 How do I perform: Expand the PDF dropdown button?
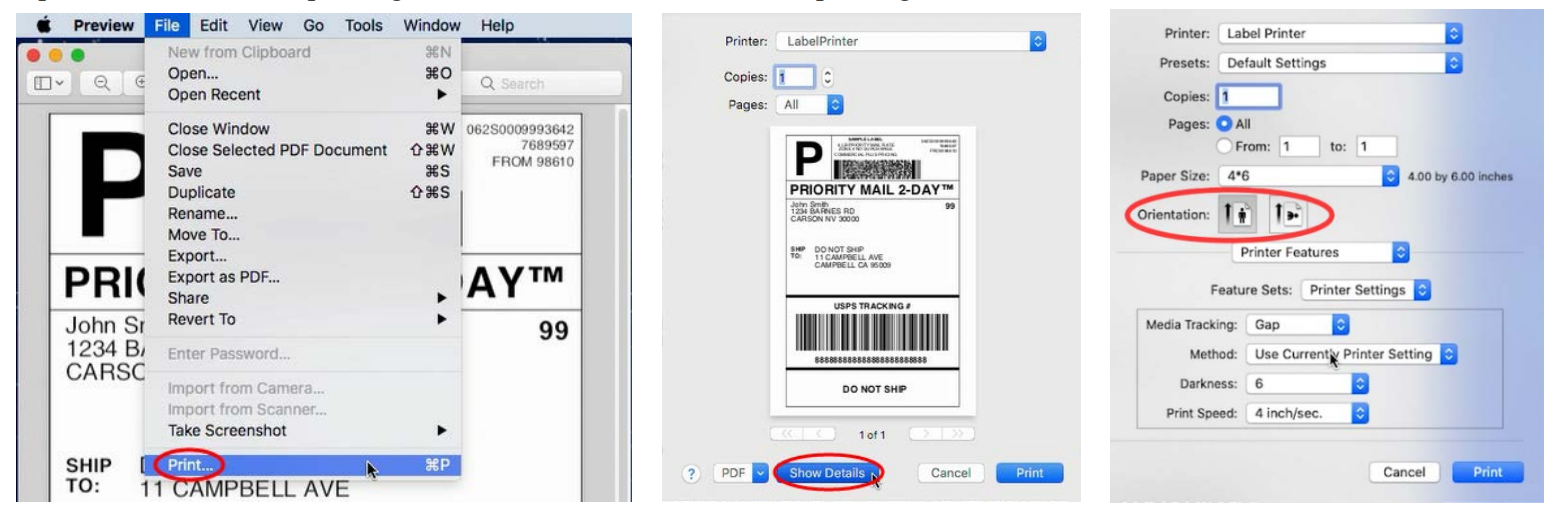tap(739, 472)
